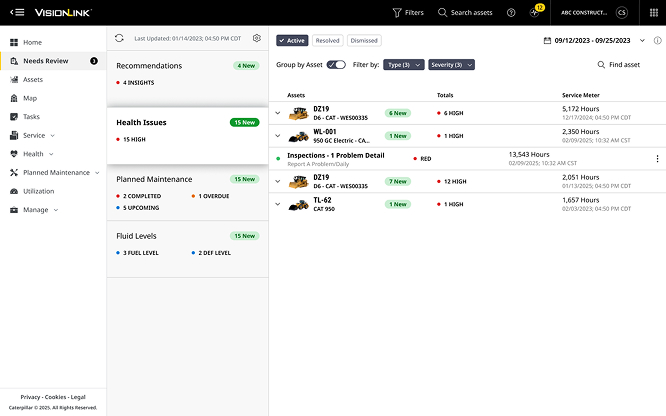Viewport: 666px width, 416px height.
Task: Open the three-dot menu on Inspections row
Action: point(657,158)
